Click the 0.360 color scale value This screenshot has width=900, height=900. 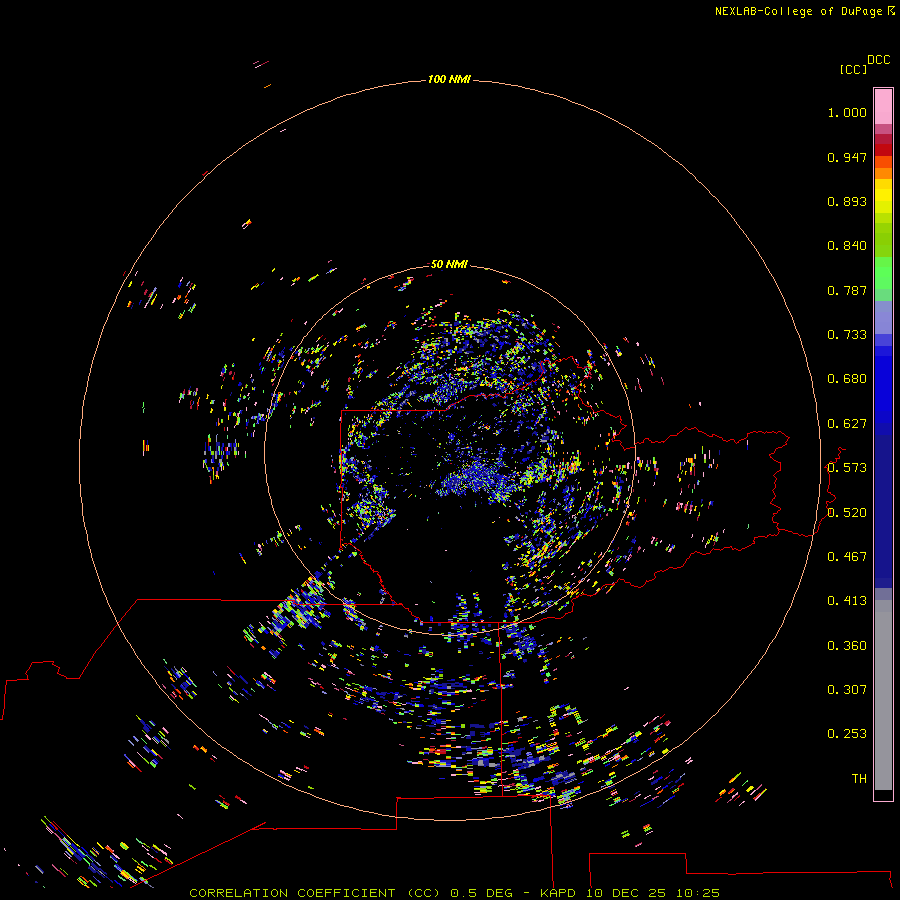point(847,646)
